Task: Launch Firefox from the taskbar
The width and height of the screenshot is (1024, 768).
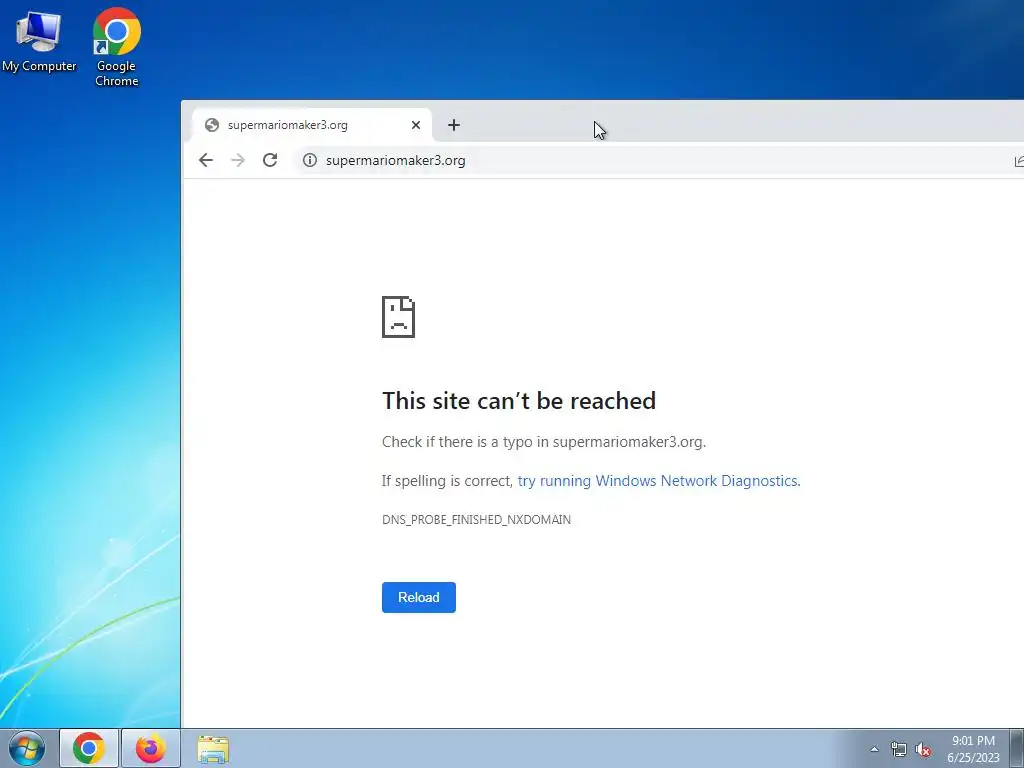Action: 150,748
